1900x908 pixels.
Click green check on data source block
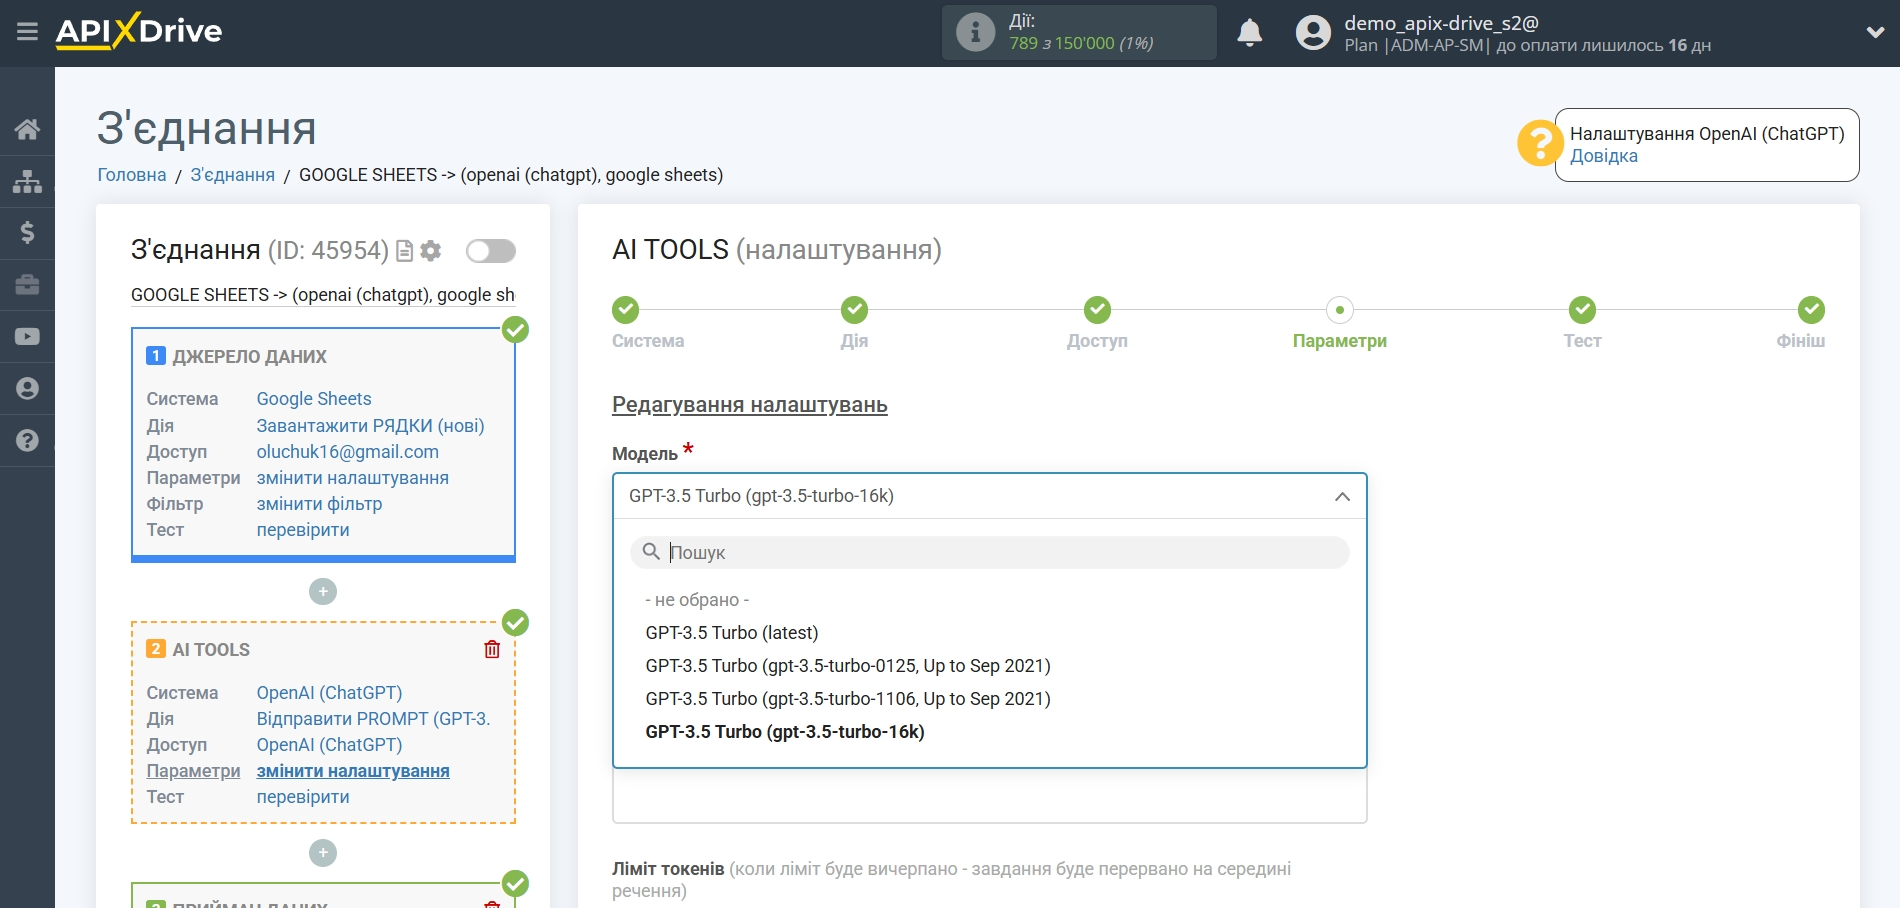[515, 329]
